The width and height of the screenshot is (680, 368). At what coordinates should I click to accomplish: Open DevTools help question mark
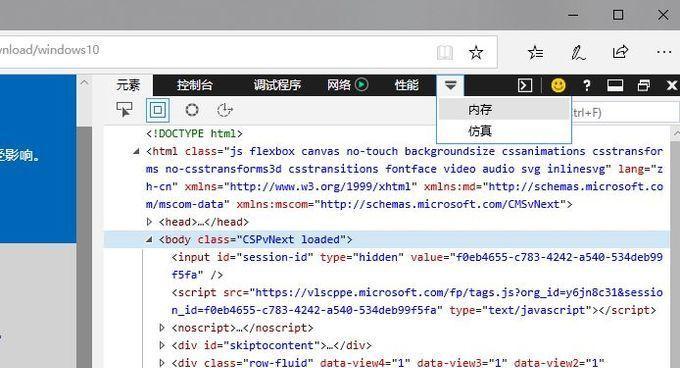pos(587,85)
